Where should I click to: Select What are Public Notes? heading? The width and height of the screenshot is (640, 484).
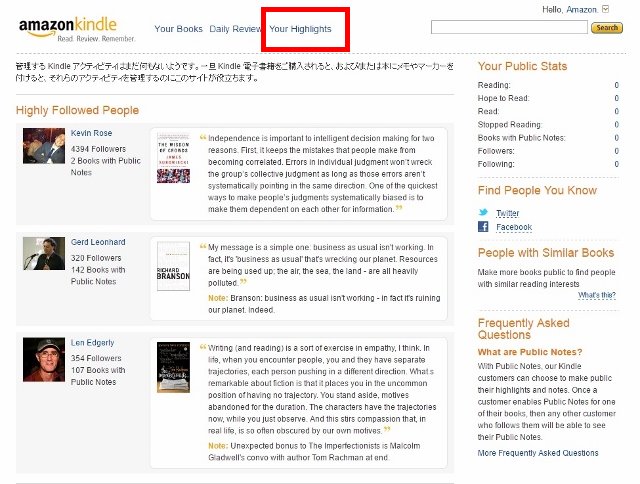coord(530,352)
